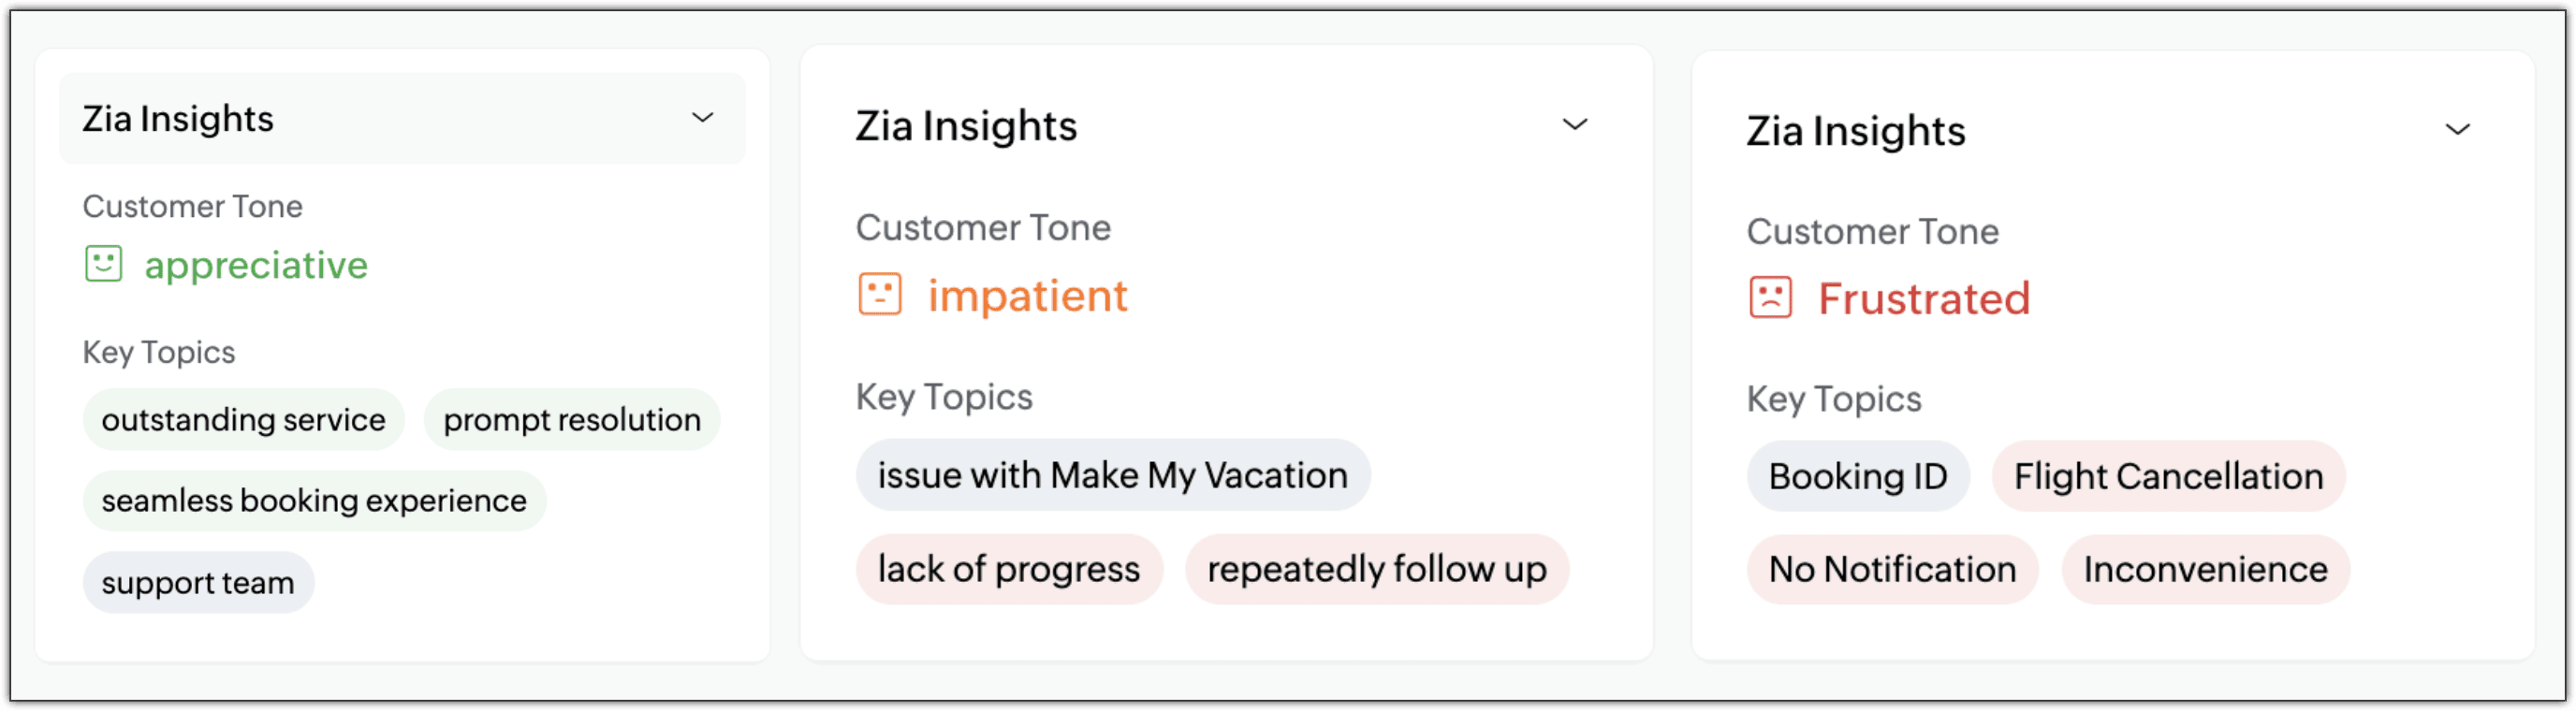This screenshot has width=2576, height=711.
Task: Click the 'Frustrated' tone label
Action: pos(1923,299)
